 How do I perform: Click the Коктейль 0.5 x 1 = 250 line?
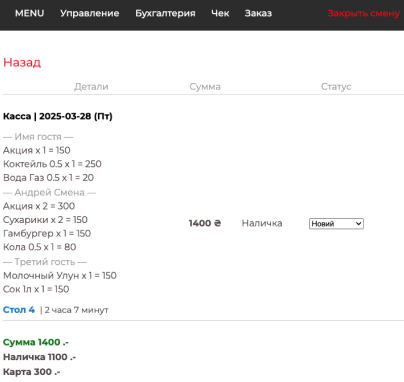pyautogui.click(x=52, y=164)
